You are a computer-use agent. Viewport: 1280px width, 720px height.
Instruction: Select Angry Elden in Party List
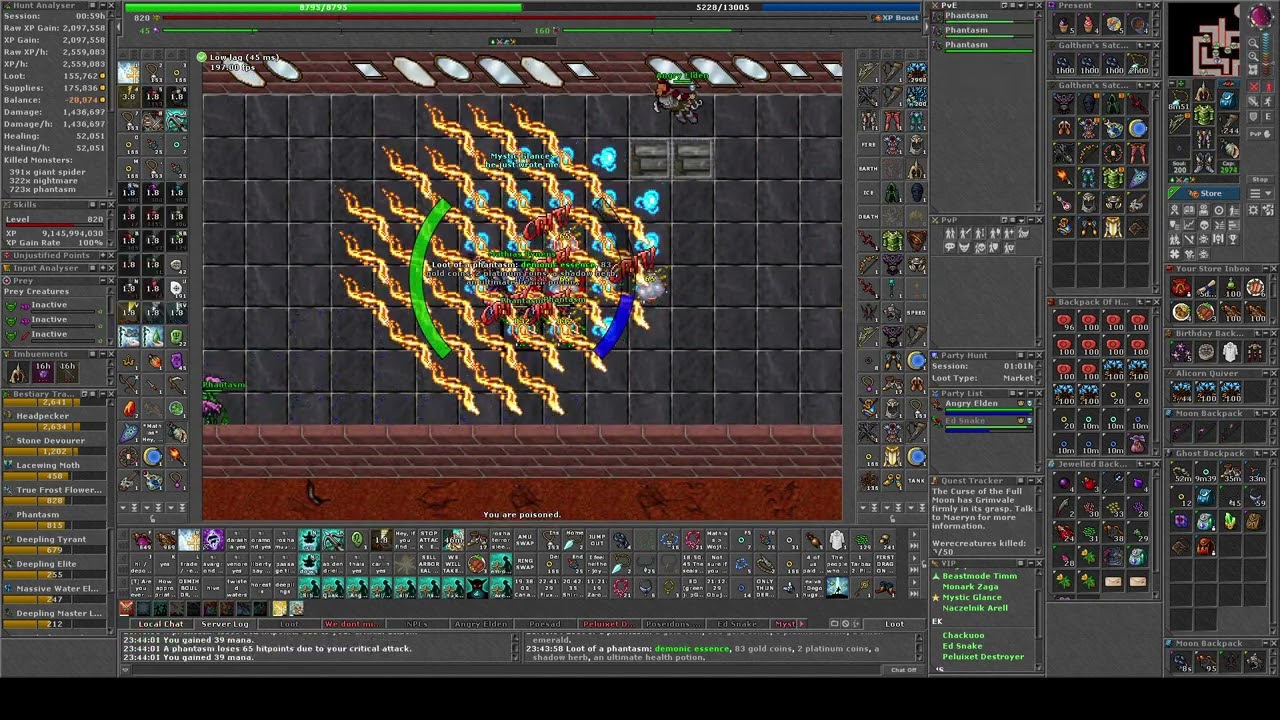coord(983,404)
